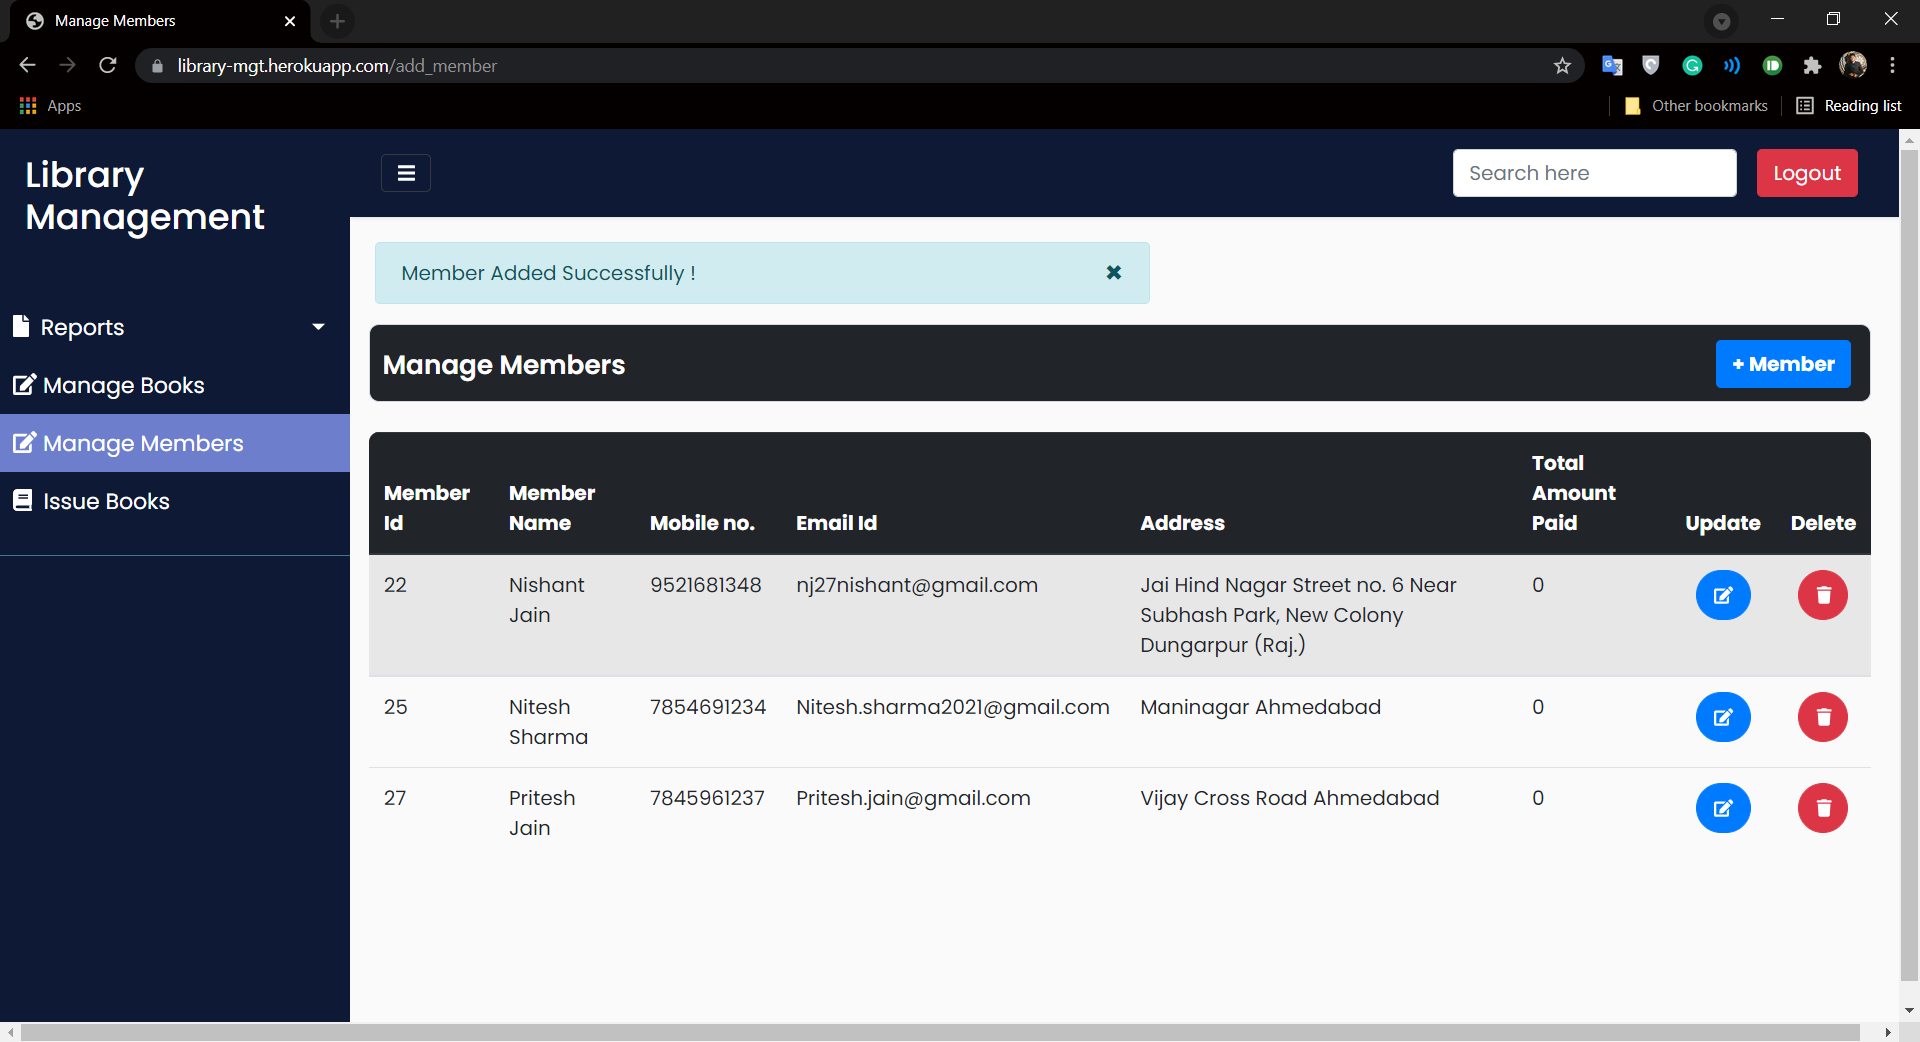Open Google Translate in the address bar

point(1612,65)
